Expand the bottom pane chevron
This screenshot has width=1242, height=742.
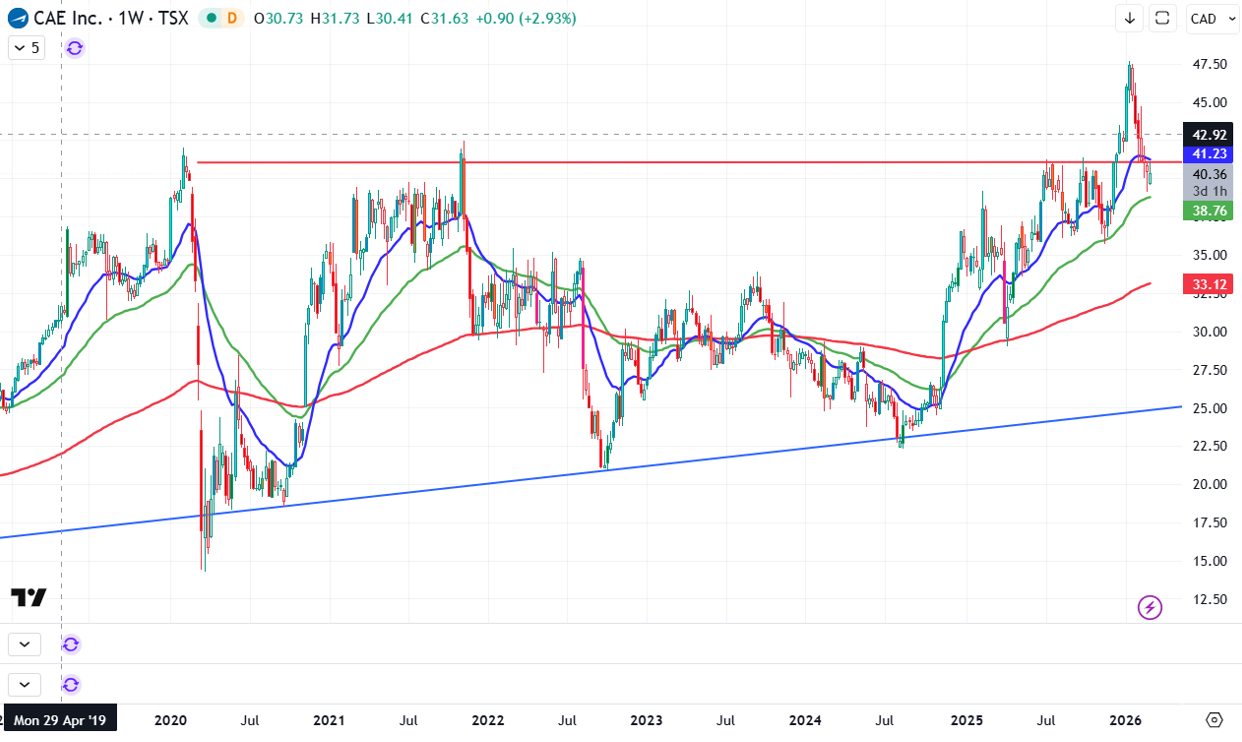coord(24,685)
